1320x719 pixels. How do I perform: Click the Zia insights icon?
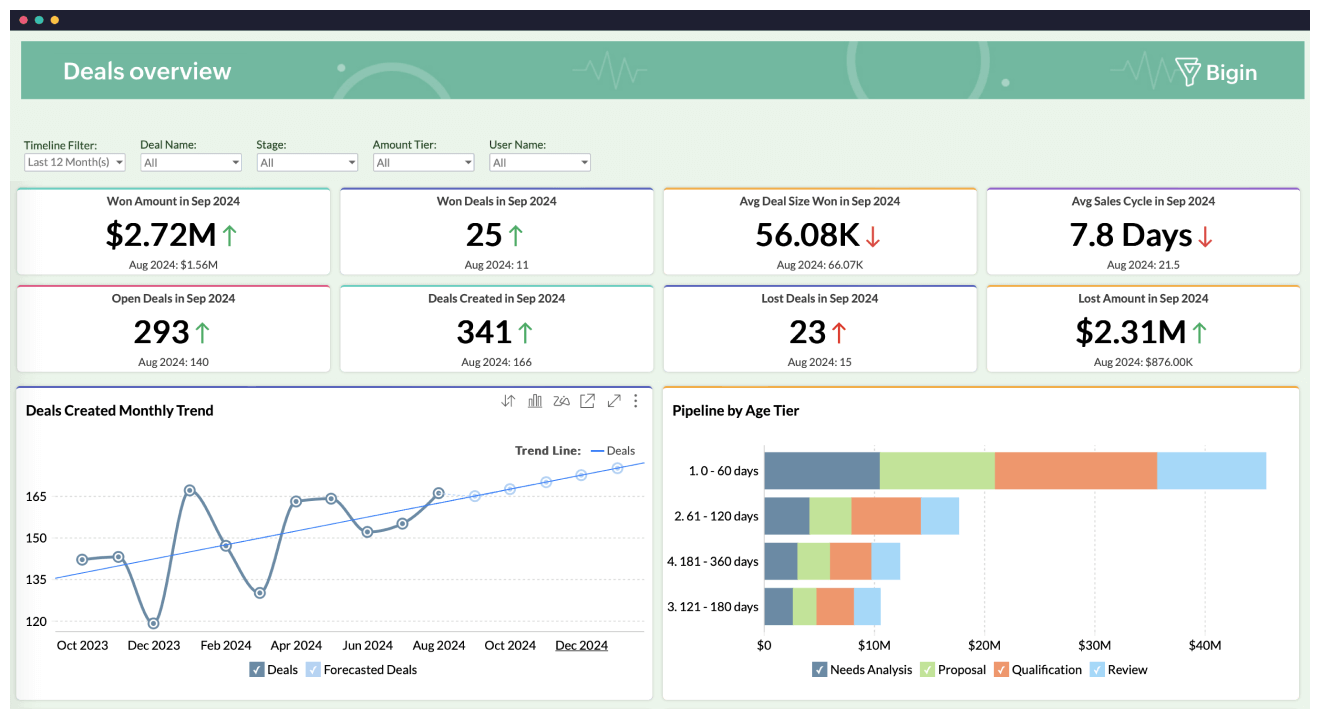click(x=561, y=401)
